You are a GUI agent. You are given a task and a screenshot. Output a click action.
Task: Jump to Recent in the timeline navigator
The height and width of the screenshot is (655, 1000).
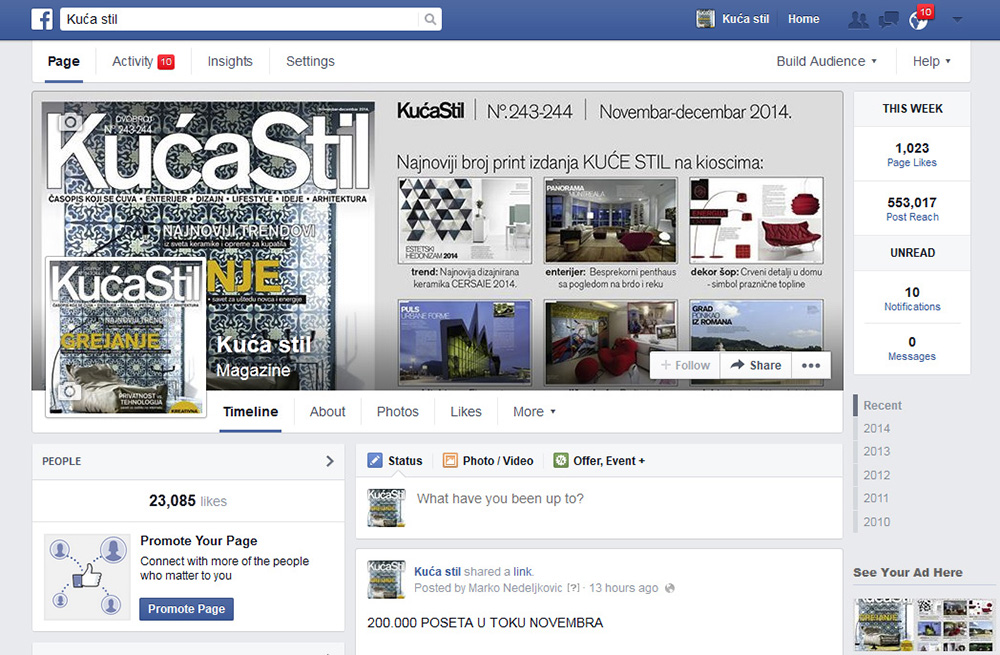click(x=882, y=406)
